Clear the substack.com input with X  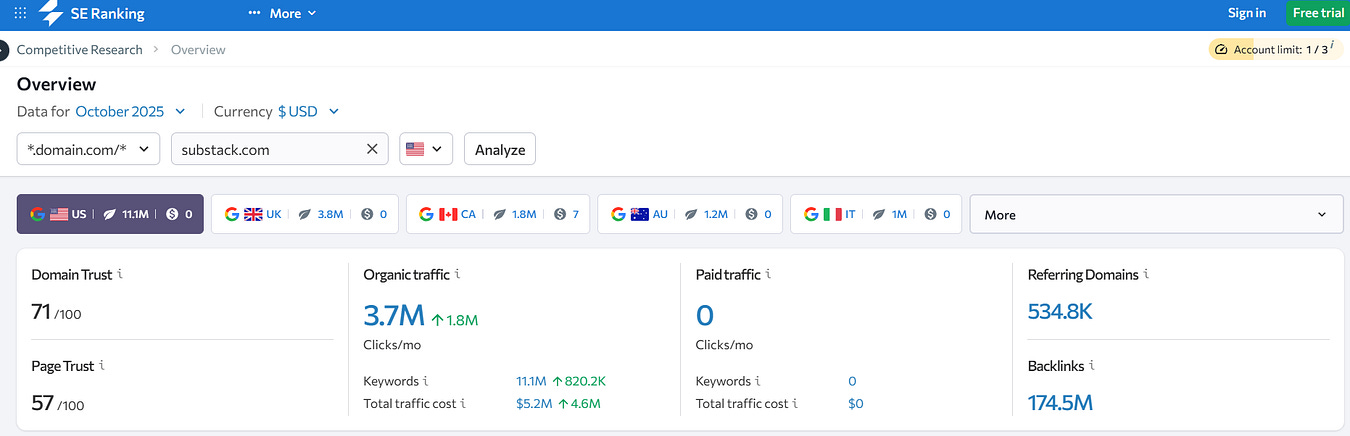click(x=372, y=149)
